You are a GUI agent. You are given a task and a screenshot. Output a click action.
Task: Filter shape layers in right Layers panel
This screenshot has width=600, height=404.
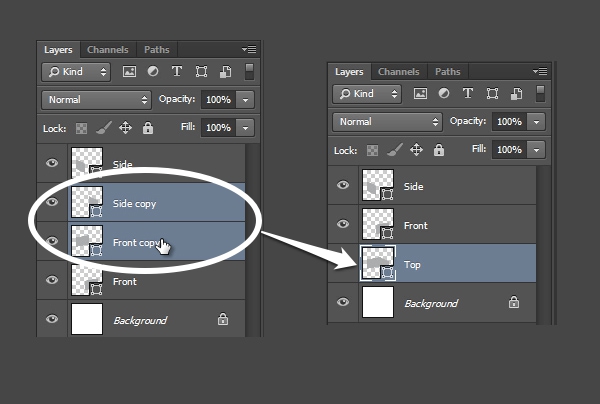pos(492,93)
